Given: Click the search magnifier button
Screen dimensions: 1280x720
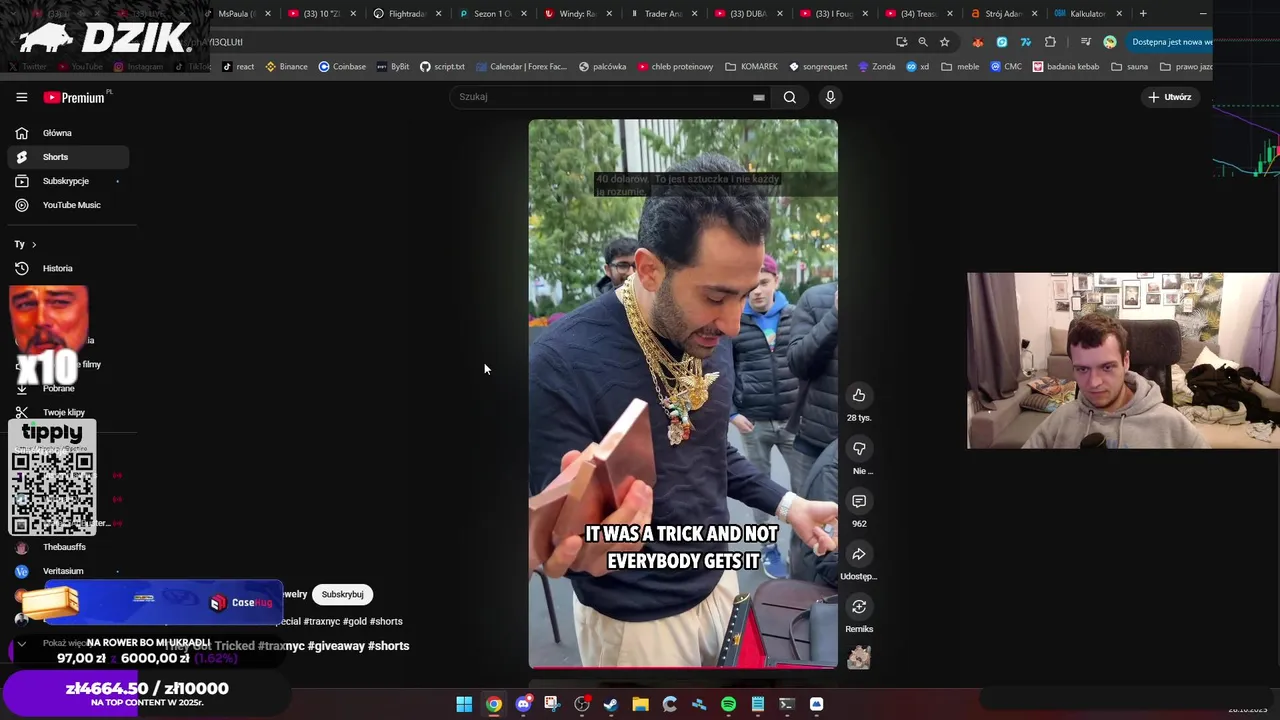Looking at the screenshot, I should coord(790,97).
